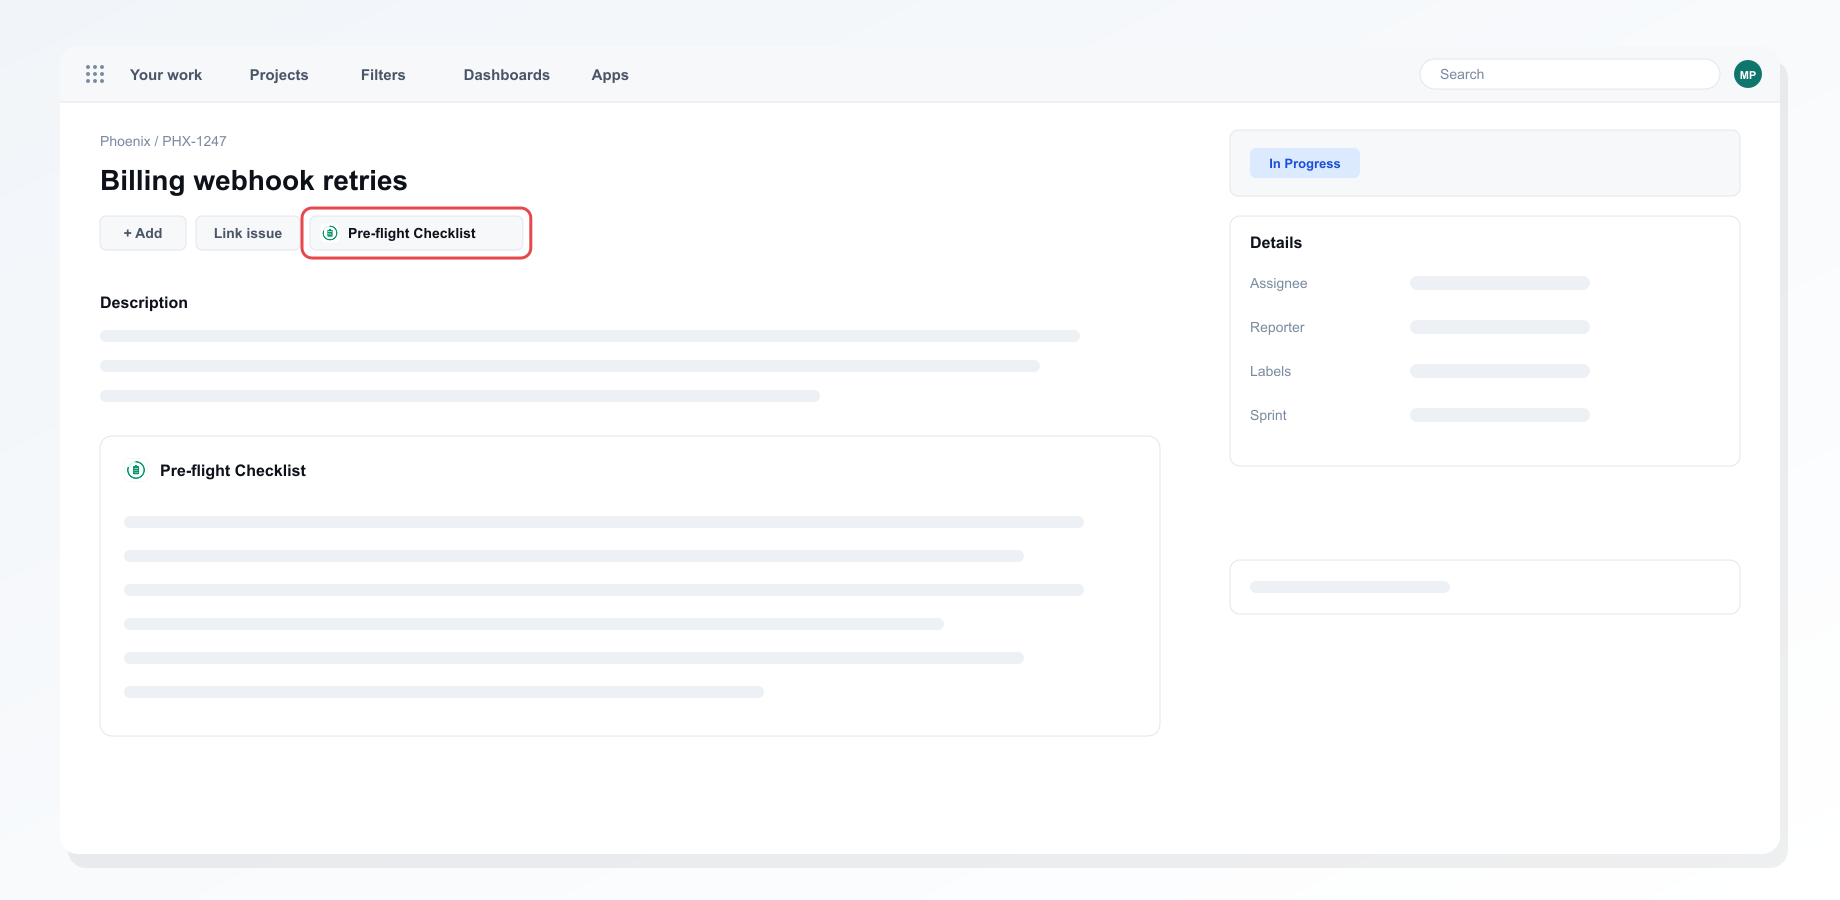Click the Search field
The width and height of the screenshot is (1840, 900).
[x=1570, y=74]
